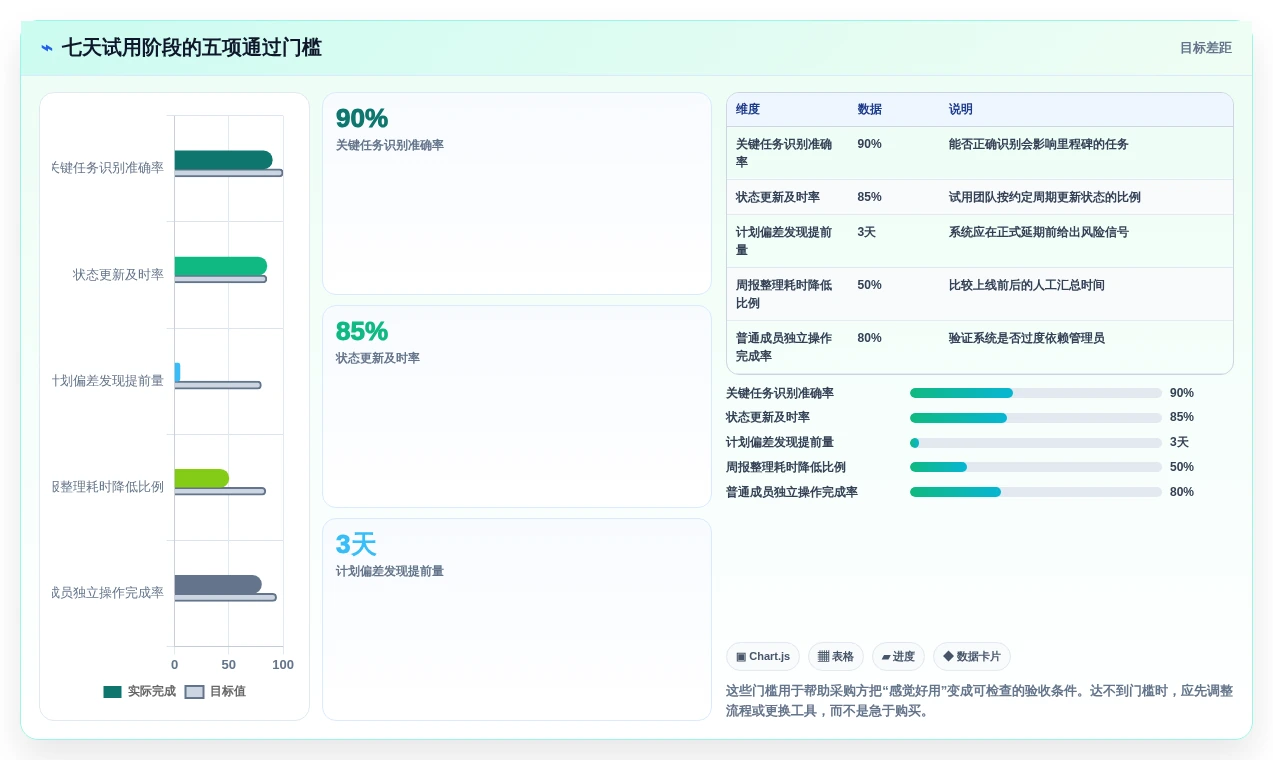
Task: Click the 数据卡片 tag chip
Action: [x=972, y=656]
